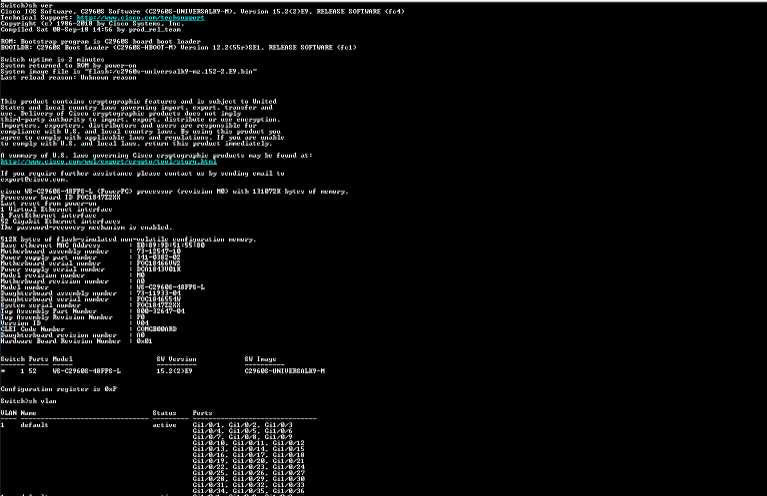Screen dimensions: 767x496
Task: Open the cisco.com/techsupport link
Action: click(x=140, y=18)
